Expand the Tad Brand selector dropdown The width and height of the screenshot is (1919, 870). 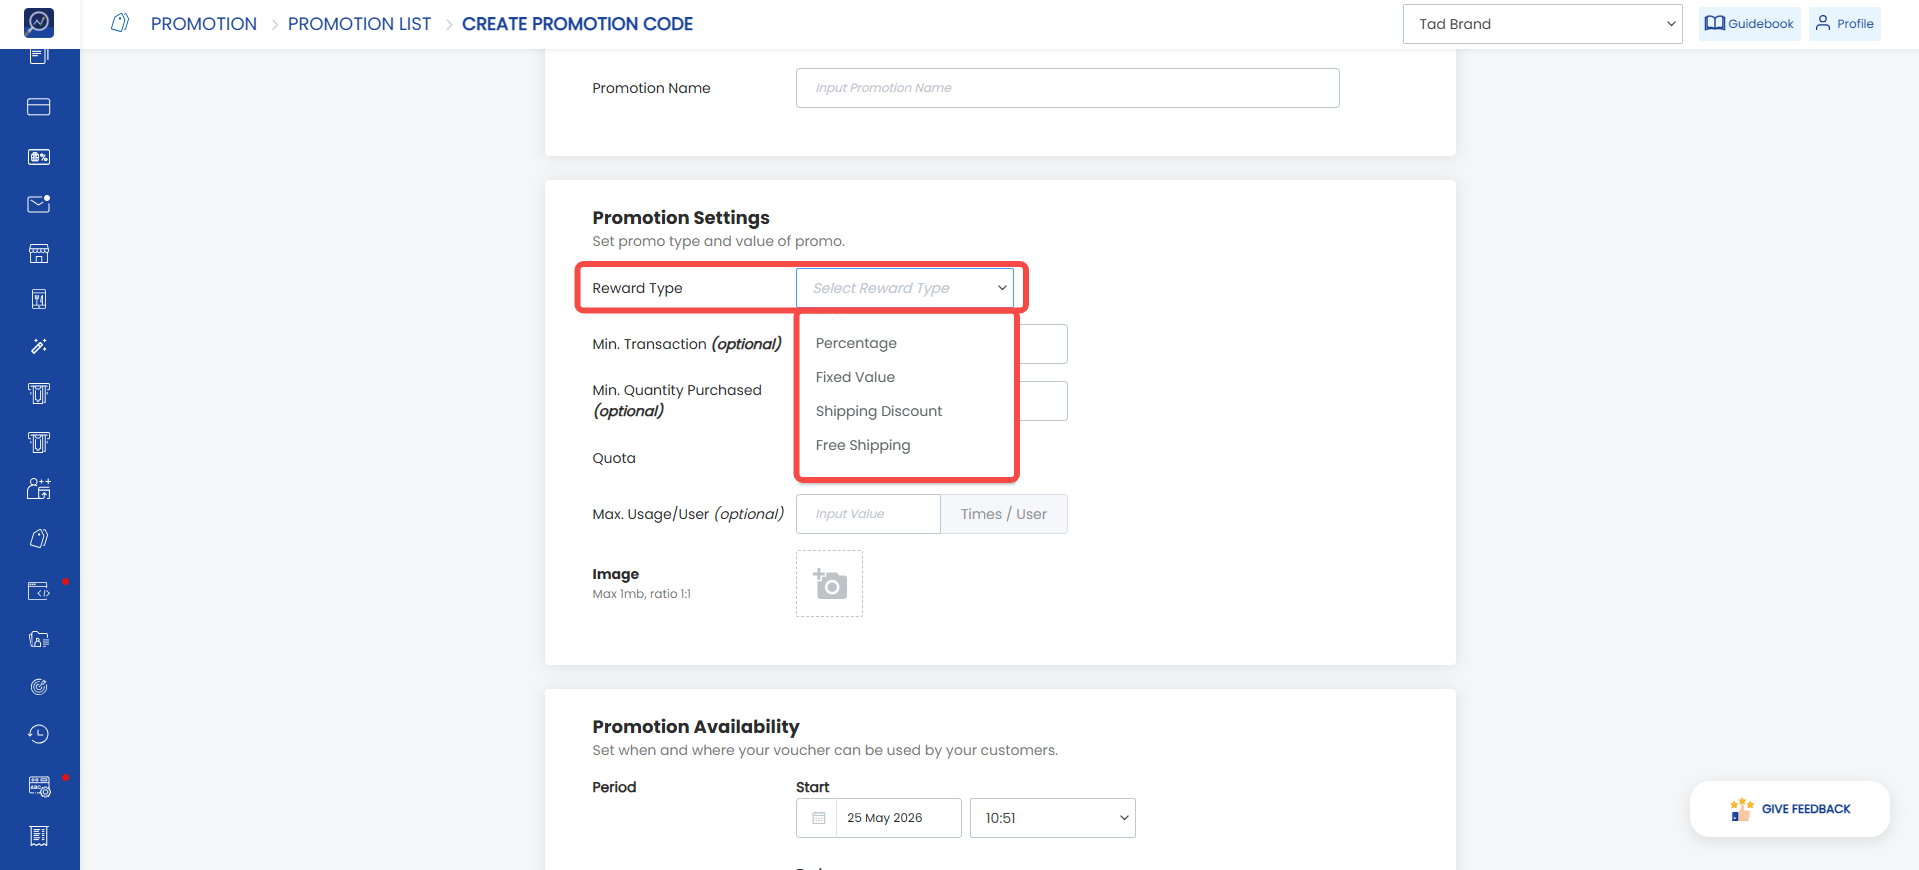[x=1543, y=24]
